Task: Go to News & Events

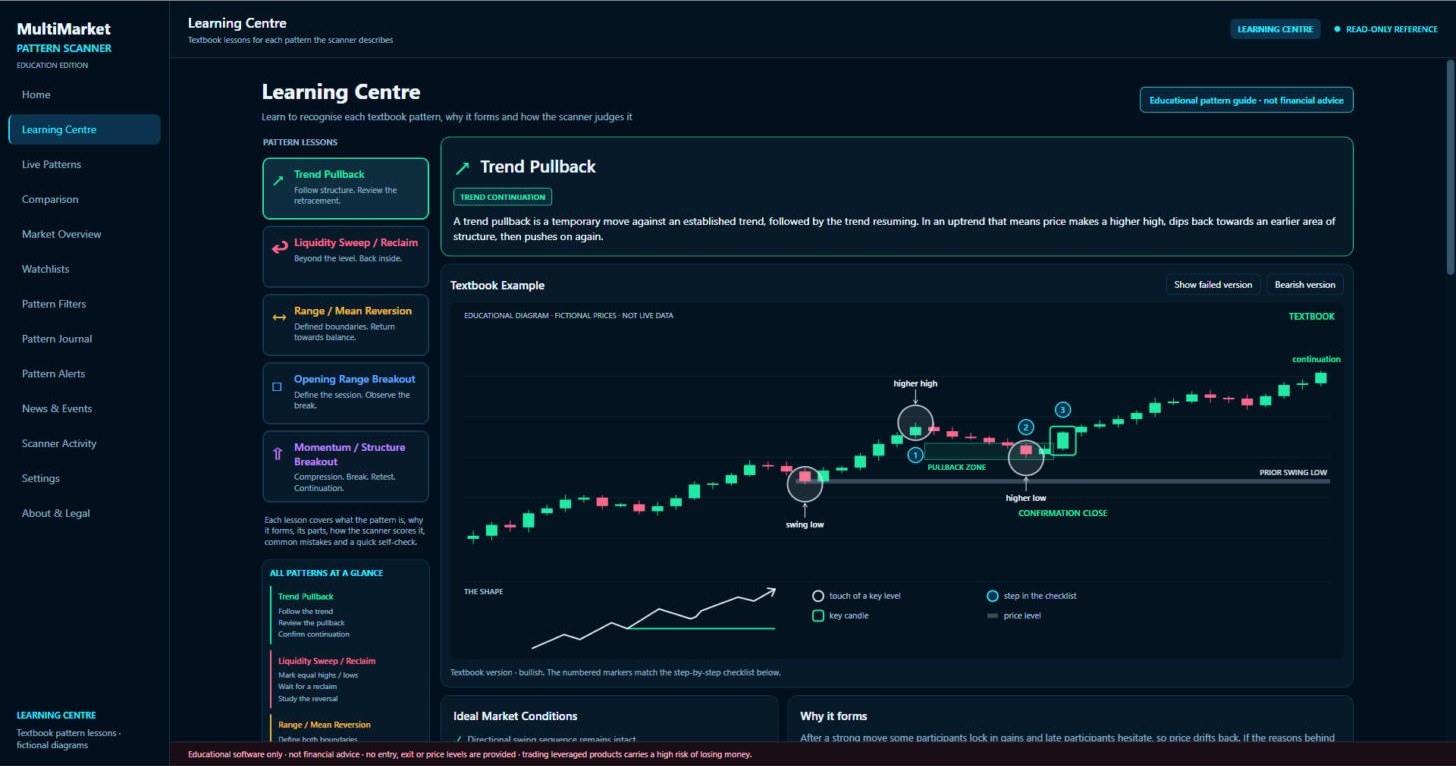Action: (84, 409)
